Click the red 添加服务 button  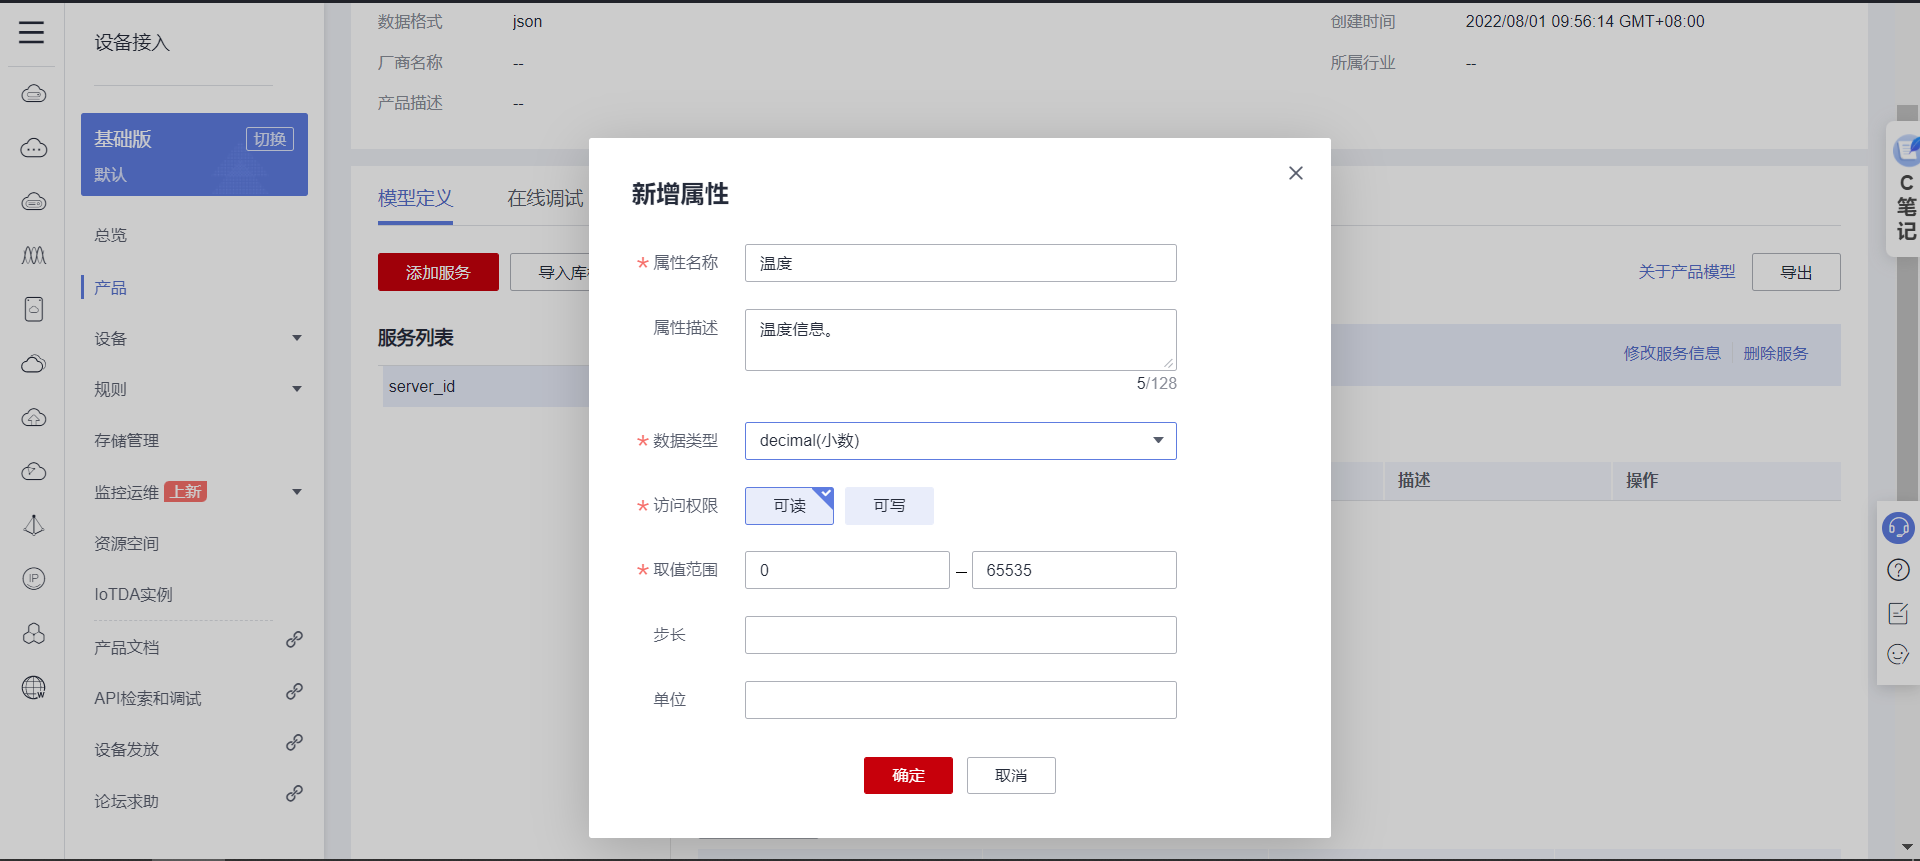438,272
